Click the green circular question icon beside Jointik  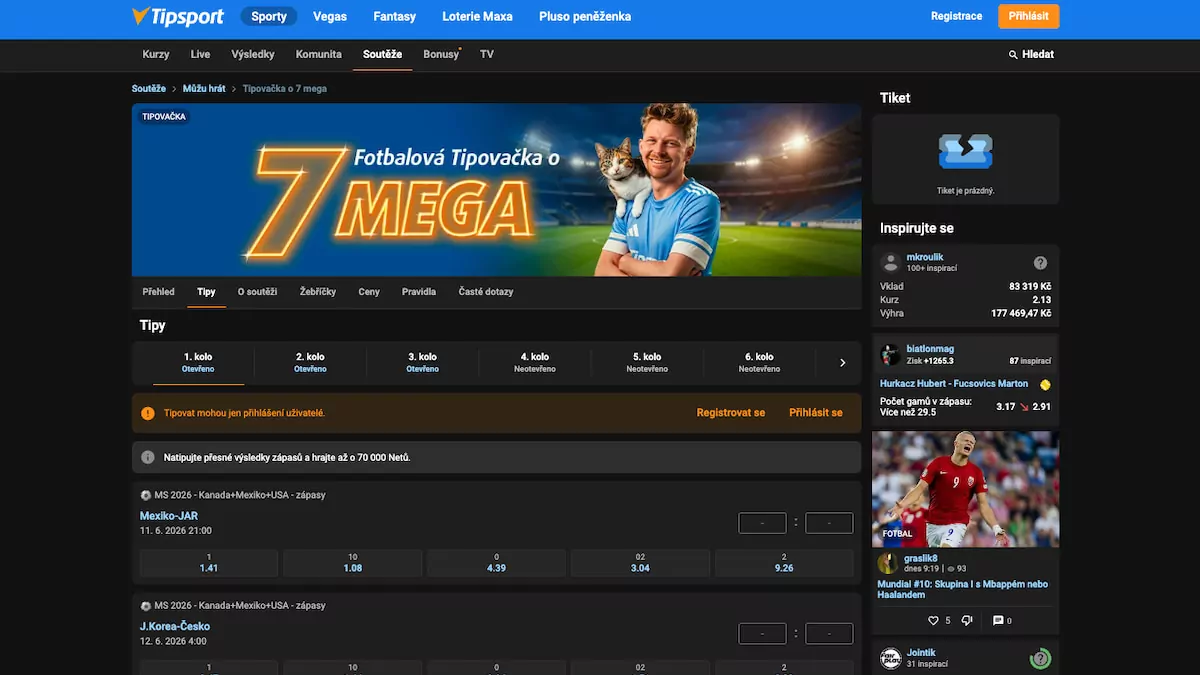click(x=1040, y=658)
